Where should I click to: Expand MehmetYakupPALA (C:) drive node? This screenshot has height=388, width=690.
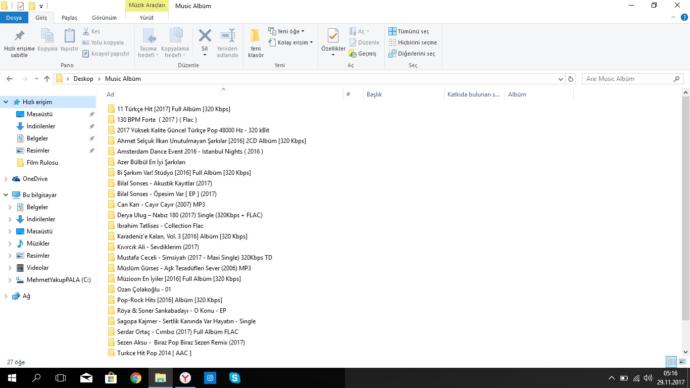pos(10,280)
